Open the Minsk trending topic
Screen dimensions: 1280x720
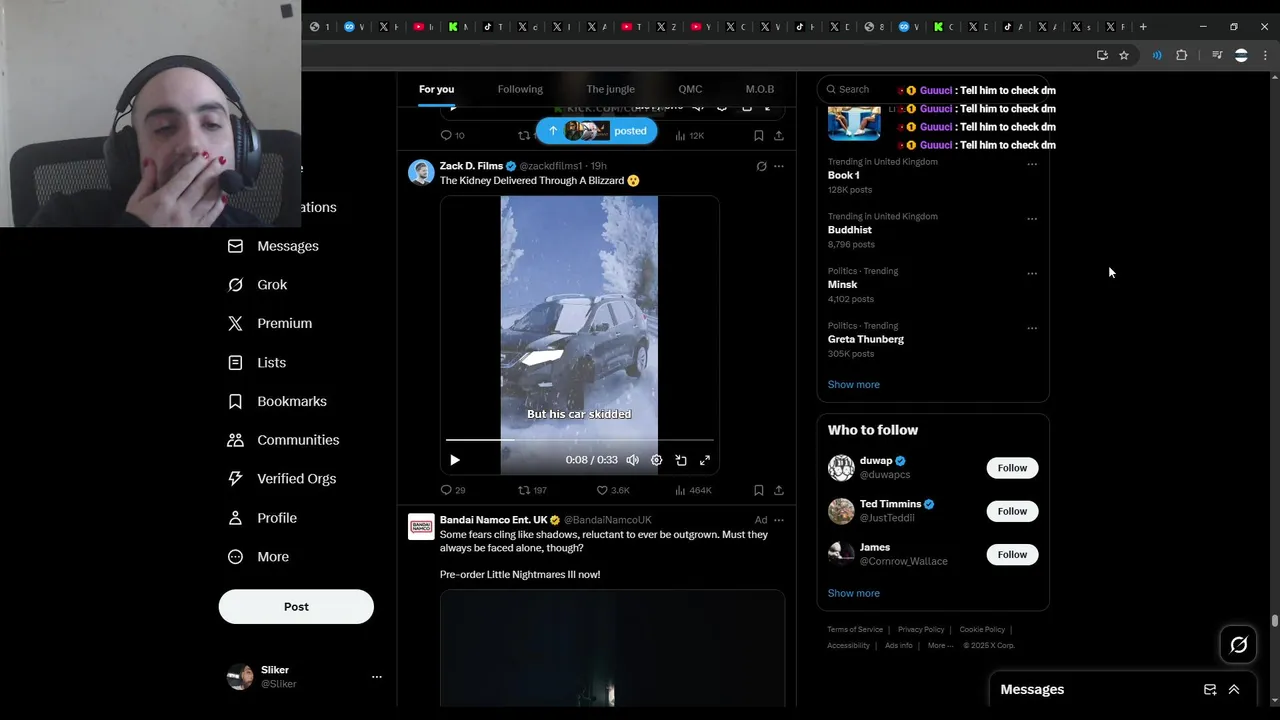[x=842, y=284]
